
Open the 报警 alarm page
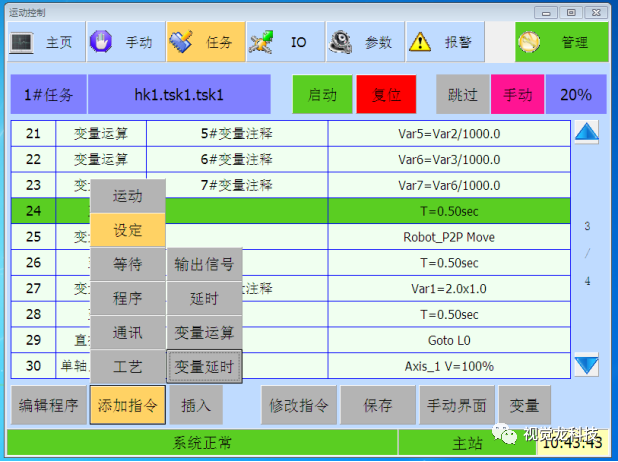(x=444, y=43)
